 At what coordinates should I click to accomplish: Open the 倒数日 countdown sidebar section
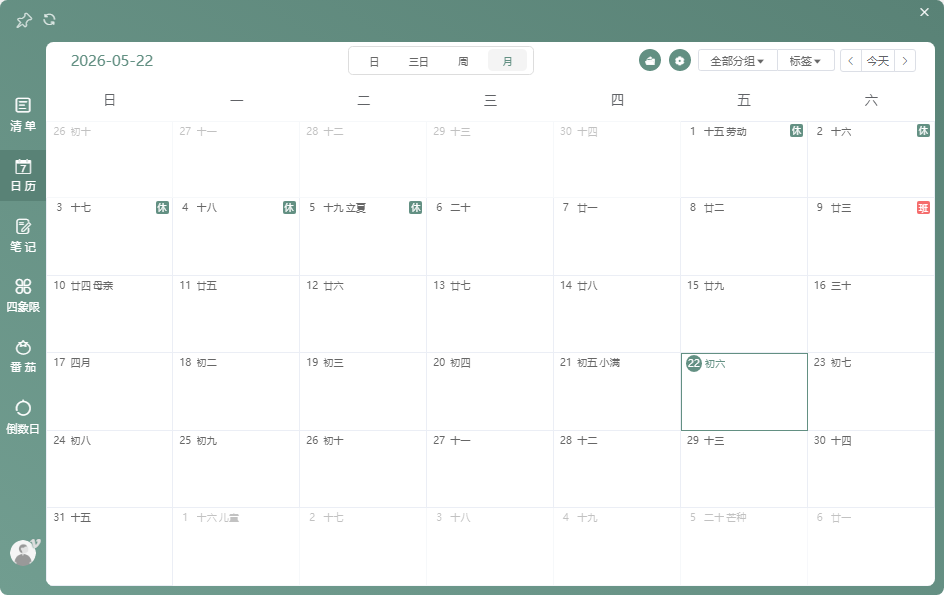tap(23, 417)
